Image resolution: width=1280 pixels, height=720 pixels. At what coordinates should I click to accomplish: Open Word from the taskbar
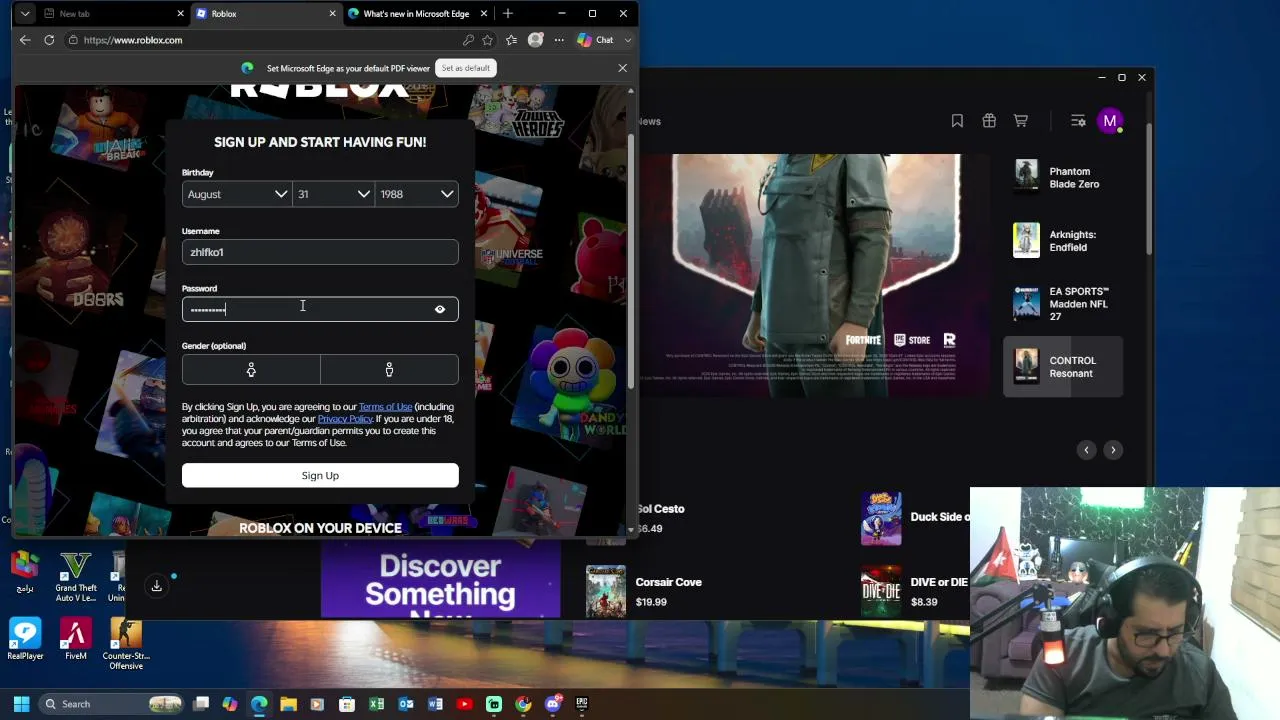coord(435,704)
